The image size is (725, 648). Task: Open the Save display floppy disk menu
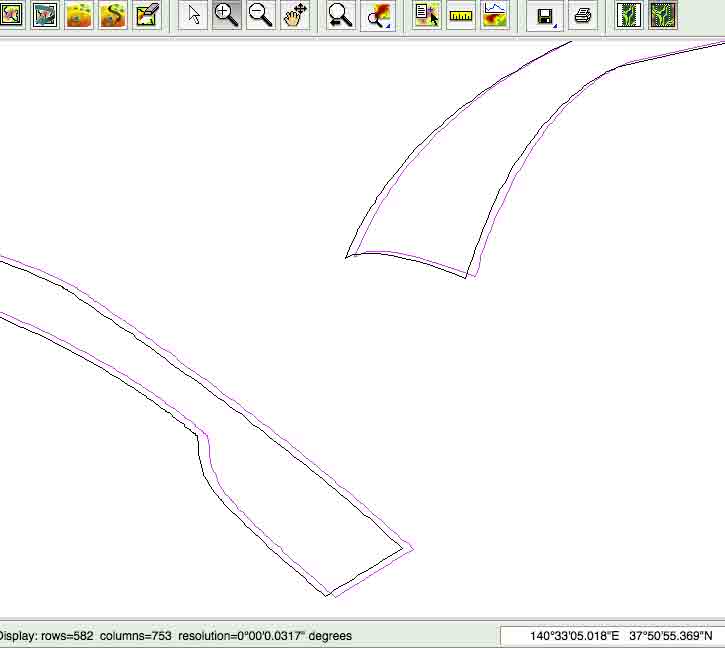pos(545,15)
